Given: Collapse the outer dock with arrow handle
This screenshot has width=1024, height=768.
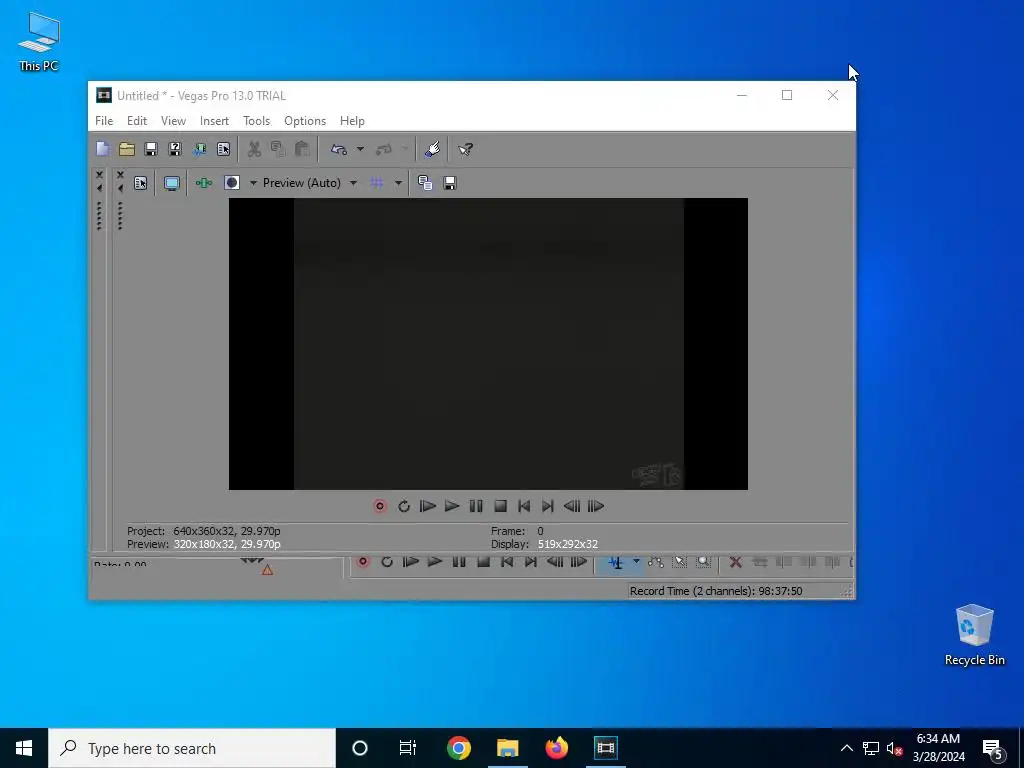Looking at the screenshot, I should [x=99, y=188].
